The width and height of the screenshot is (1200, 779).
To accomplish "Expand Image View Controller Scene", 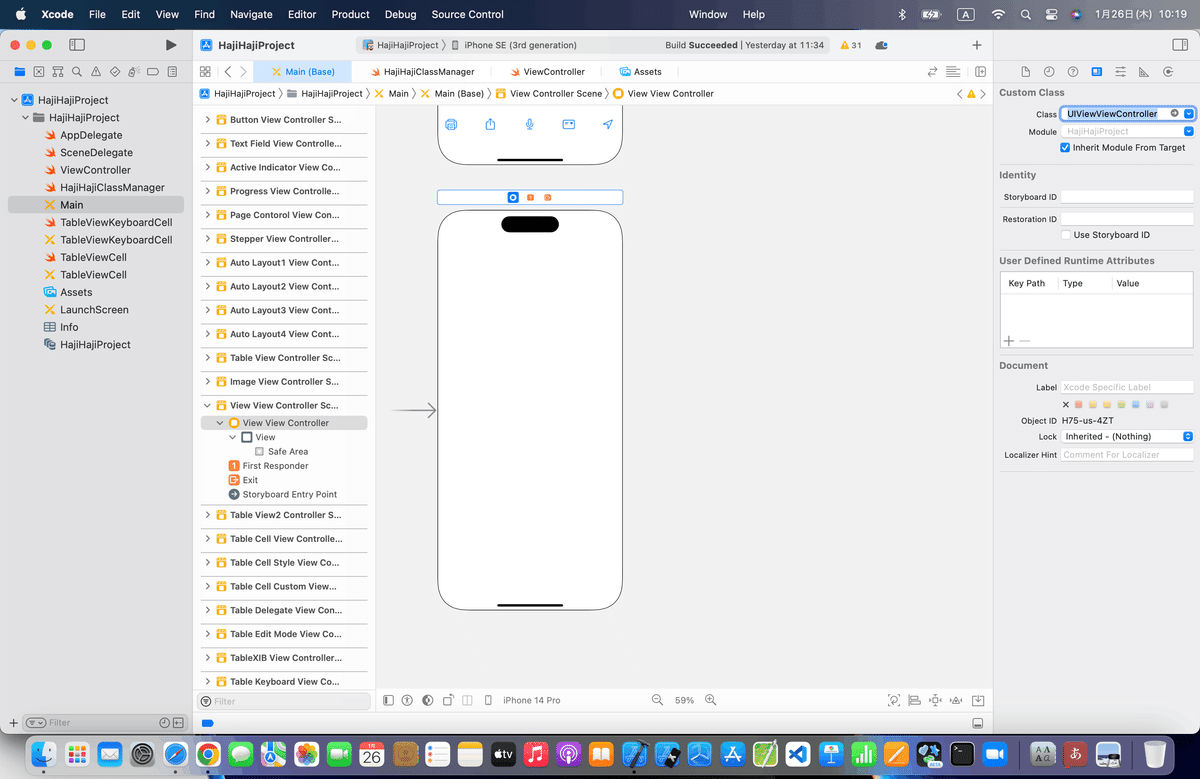I will (x=208, y=382).
